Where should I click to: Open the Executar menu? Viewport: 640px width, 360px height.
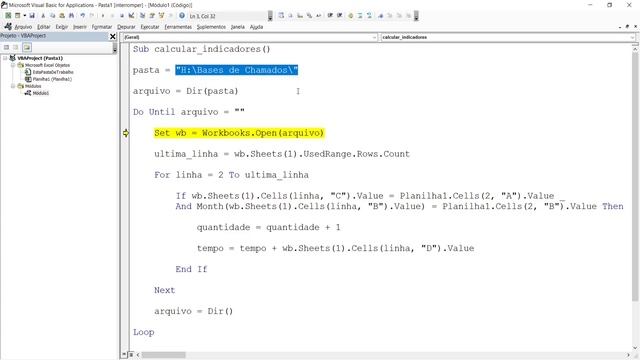[150, 27]
